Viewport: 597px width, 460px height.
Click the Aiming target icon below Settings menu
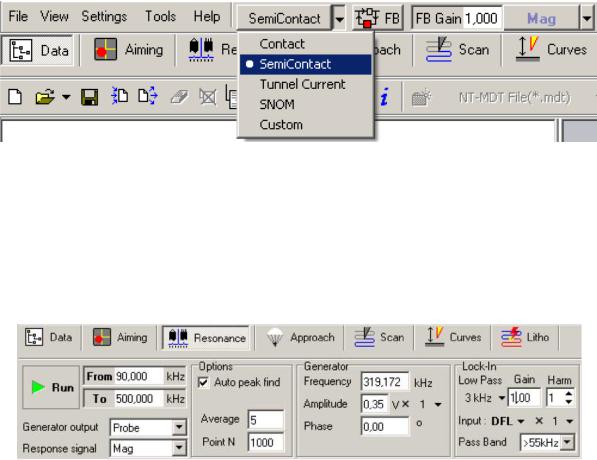click(105, 50)
